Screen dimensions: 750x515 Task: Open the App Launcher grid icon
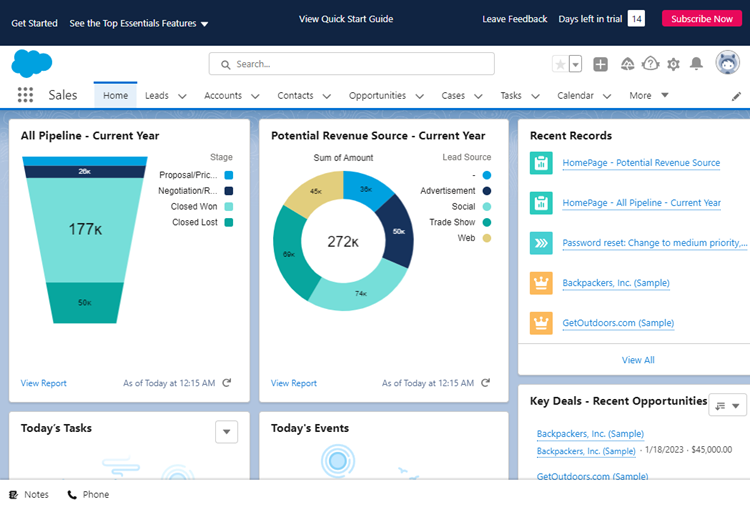click(25, 96)
